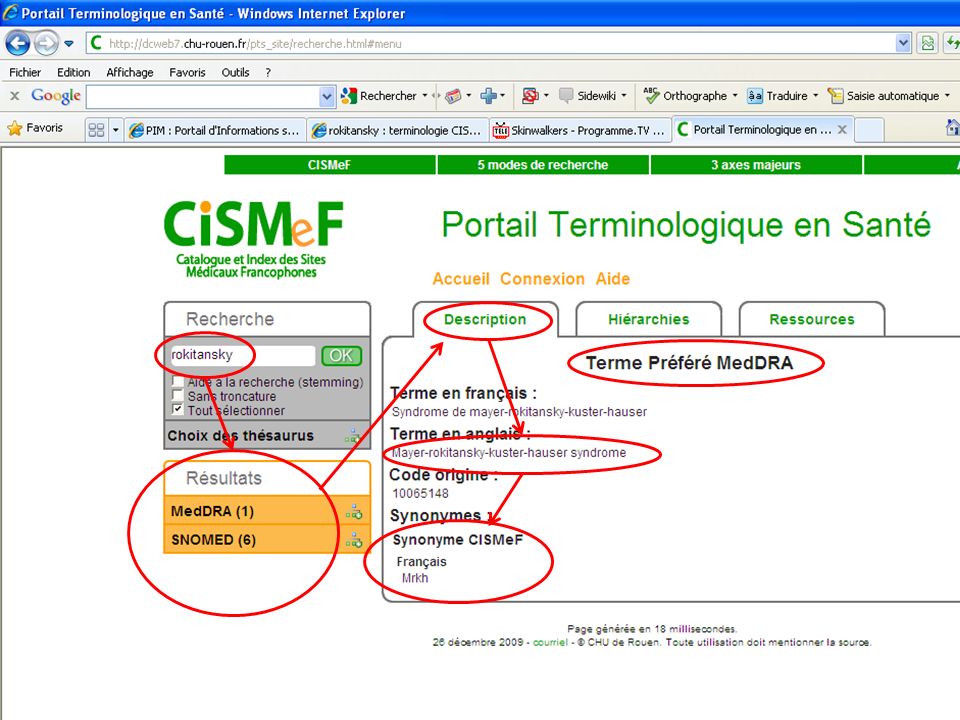Click 5 modes de recherche button

(542, 165)
